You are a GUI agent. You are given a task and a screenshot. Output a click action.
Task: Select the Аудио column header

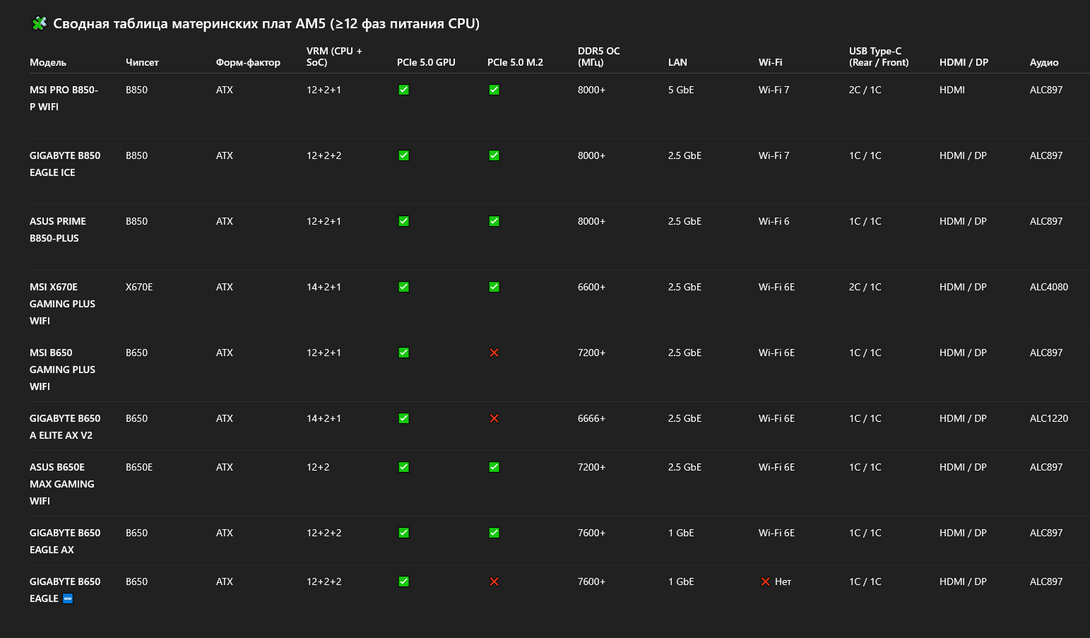tap(1044, 63)
